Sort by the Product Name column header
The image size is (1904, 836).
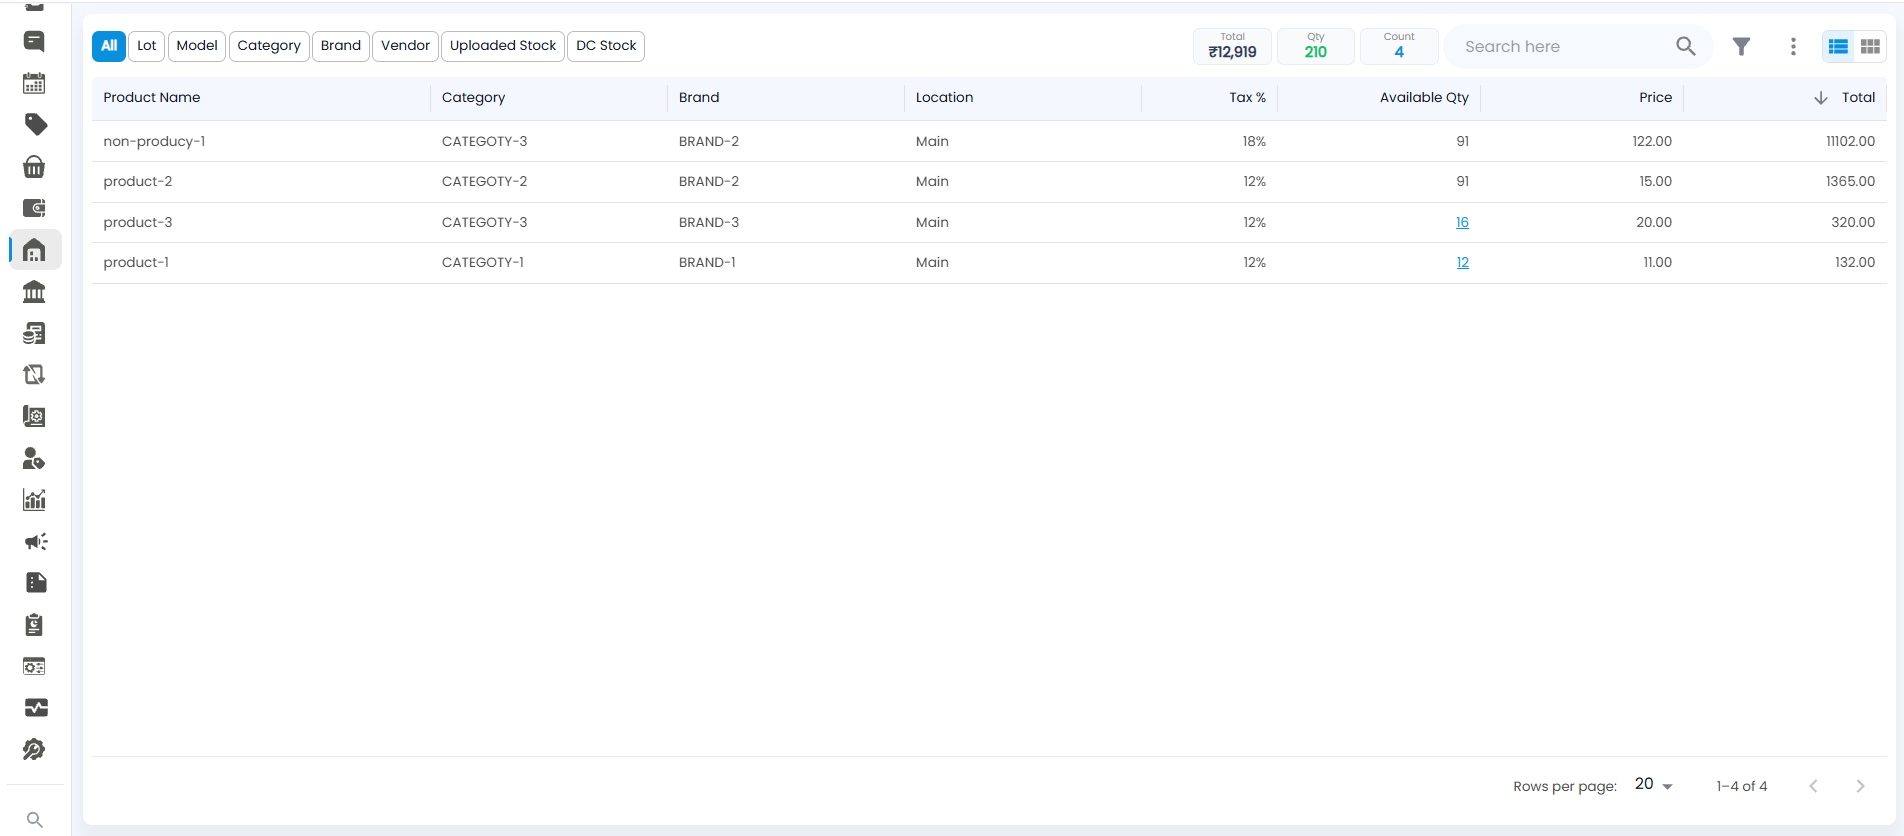tap(152, 97)
